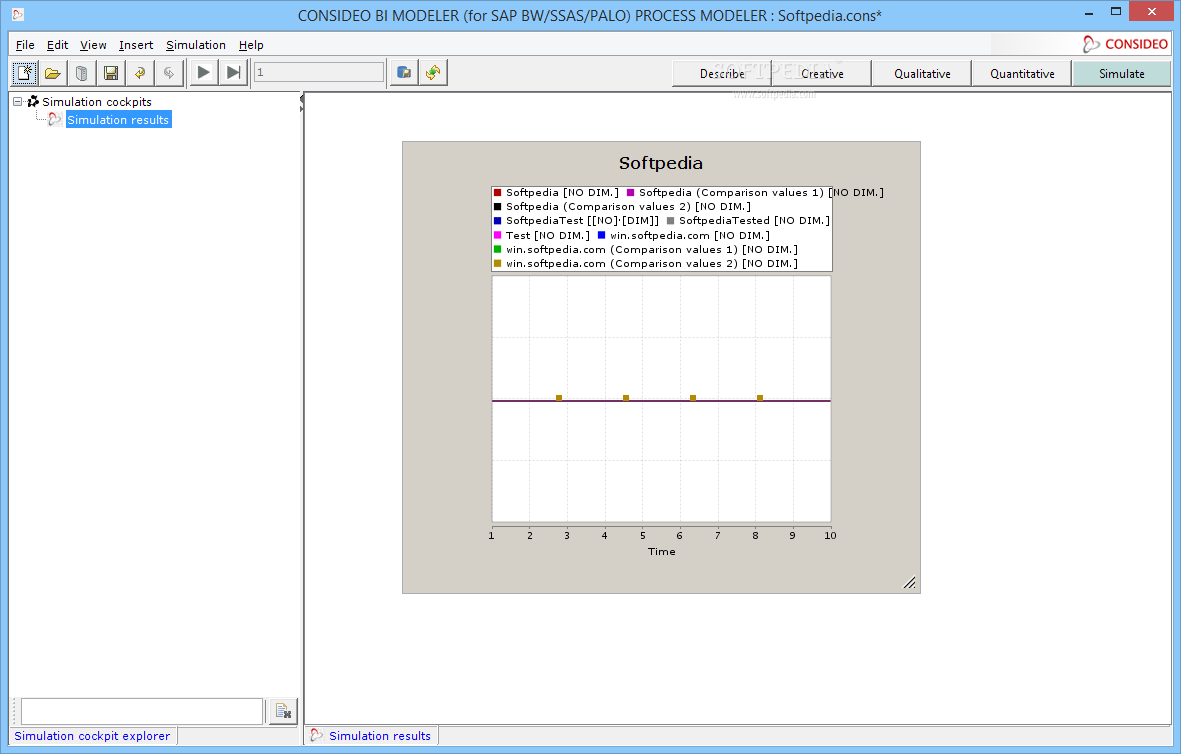This screenshot has width=1181, height=754.
Task: Start the simulation with the Play button
Action: pos(203,73)
